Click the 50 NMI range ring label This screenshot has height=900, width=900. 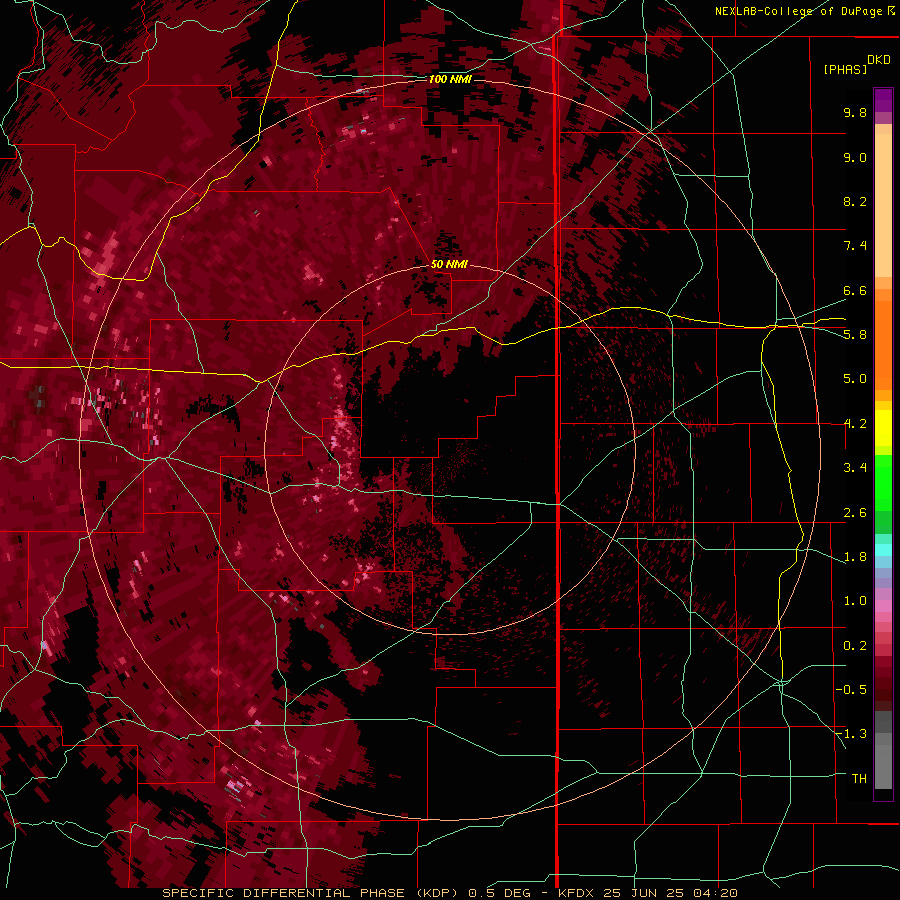(449, 264)
